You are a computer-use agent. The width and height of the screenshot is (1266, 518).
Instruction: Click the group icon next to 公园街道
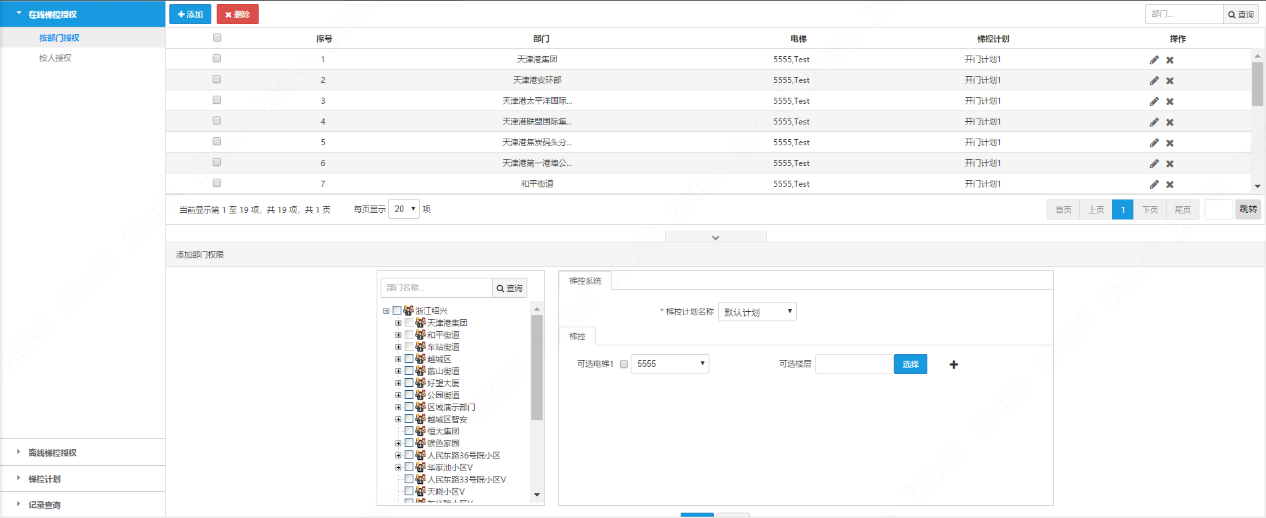coord(420,395)
